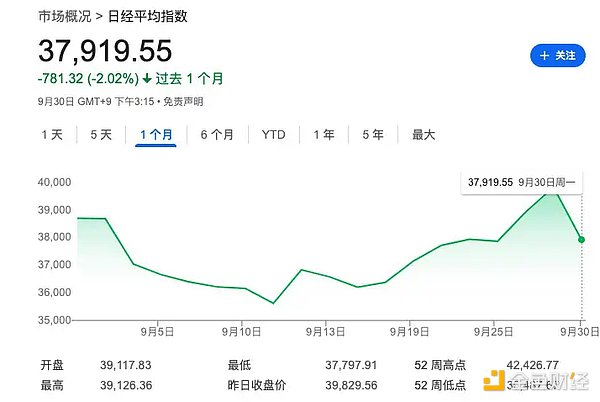Click the gold watermark logo at bottom right
Image resolution: width=600 pixels, height=402 pixels.
pos(491,381)
